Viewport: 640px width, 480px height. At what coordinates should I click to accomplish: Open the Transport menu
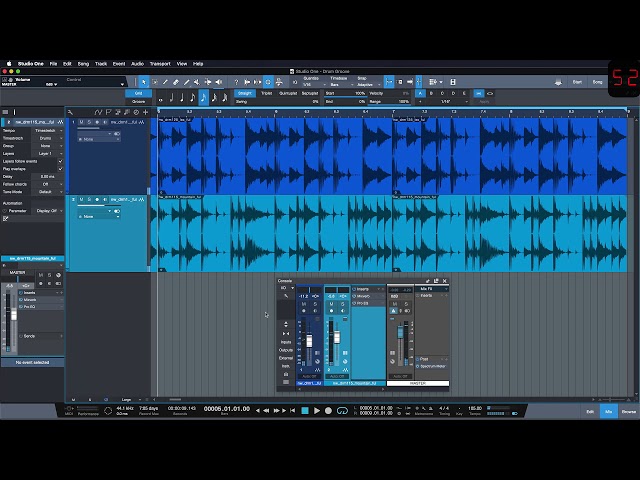[160, 64]
